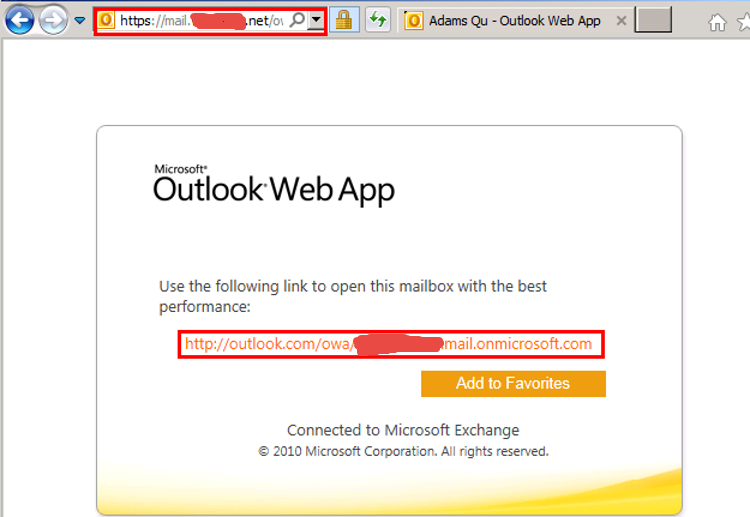Click the Outlook favicon in address bar
Image resolution: width=750 pixels, height=517 pixels.
point(106,20)
